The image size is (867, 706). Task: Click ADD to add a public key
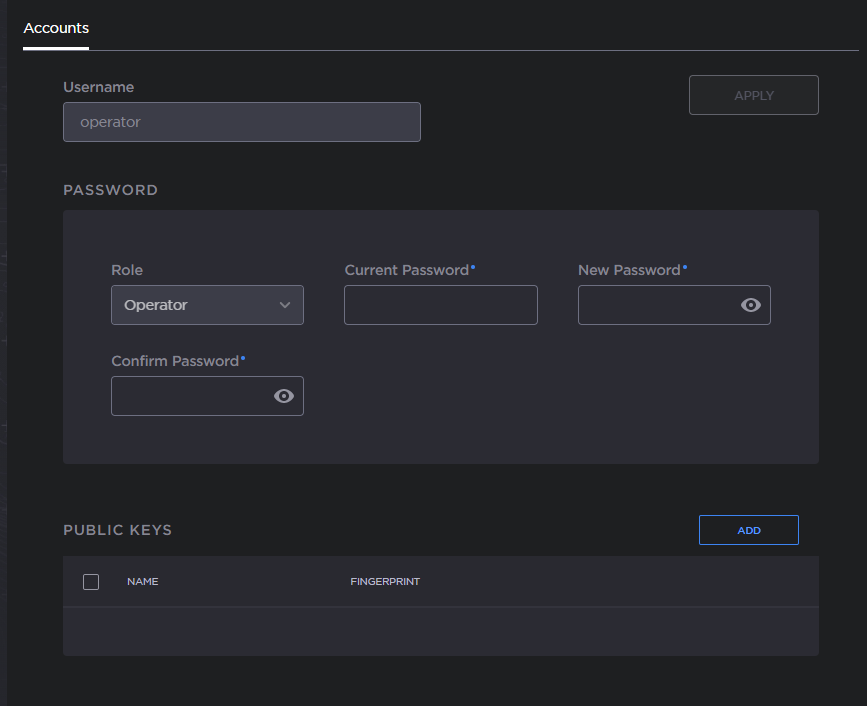[748, 530]
